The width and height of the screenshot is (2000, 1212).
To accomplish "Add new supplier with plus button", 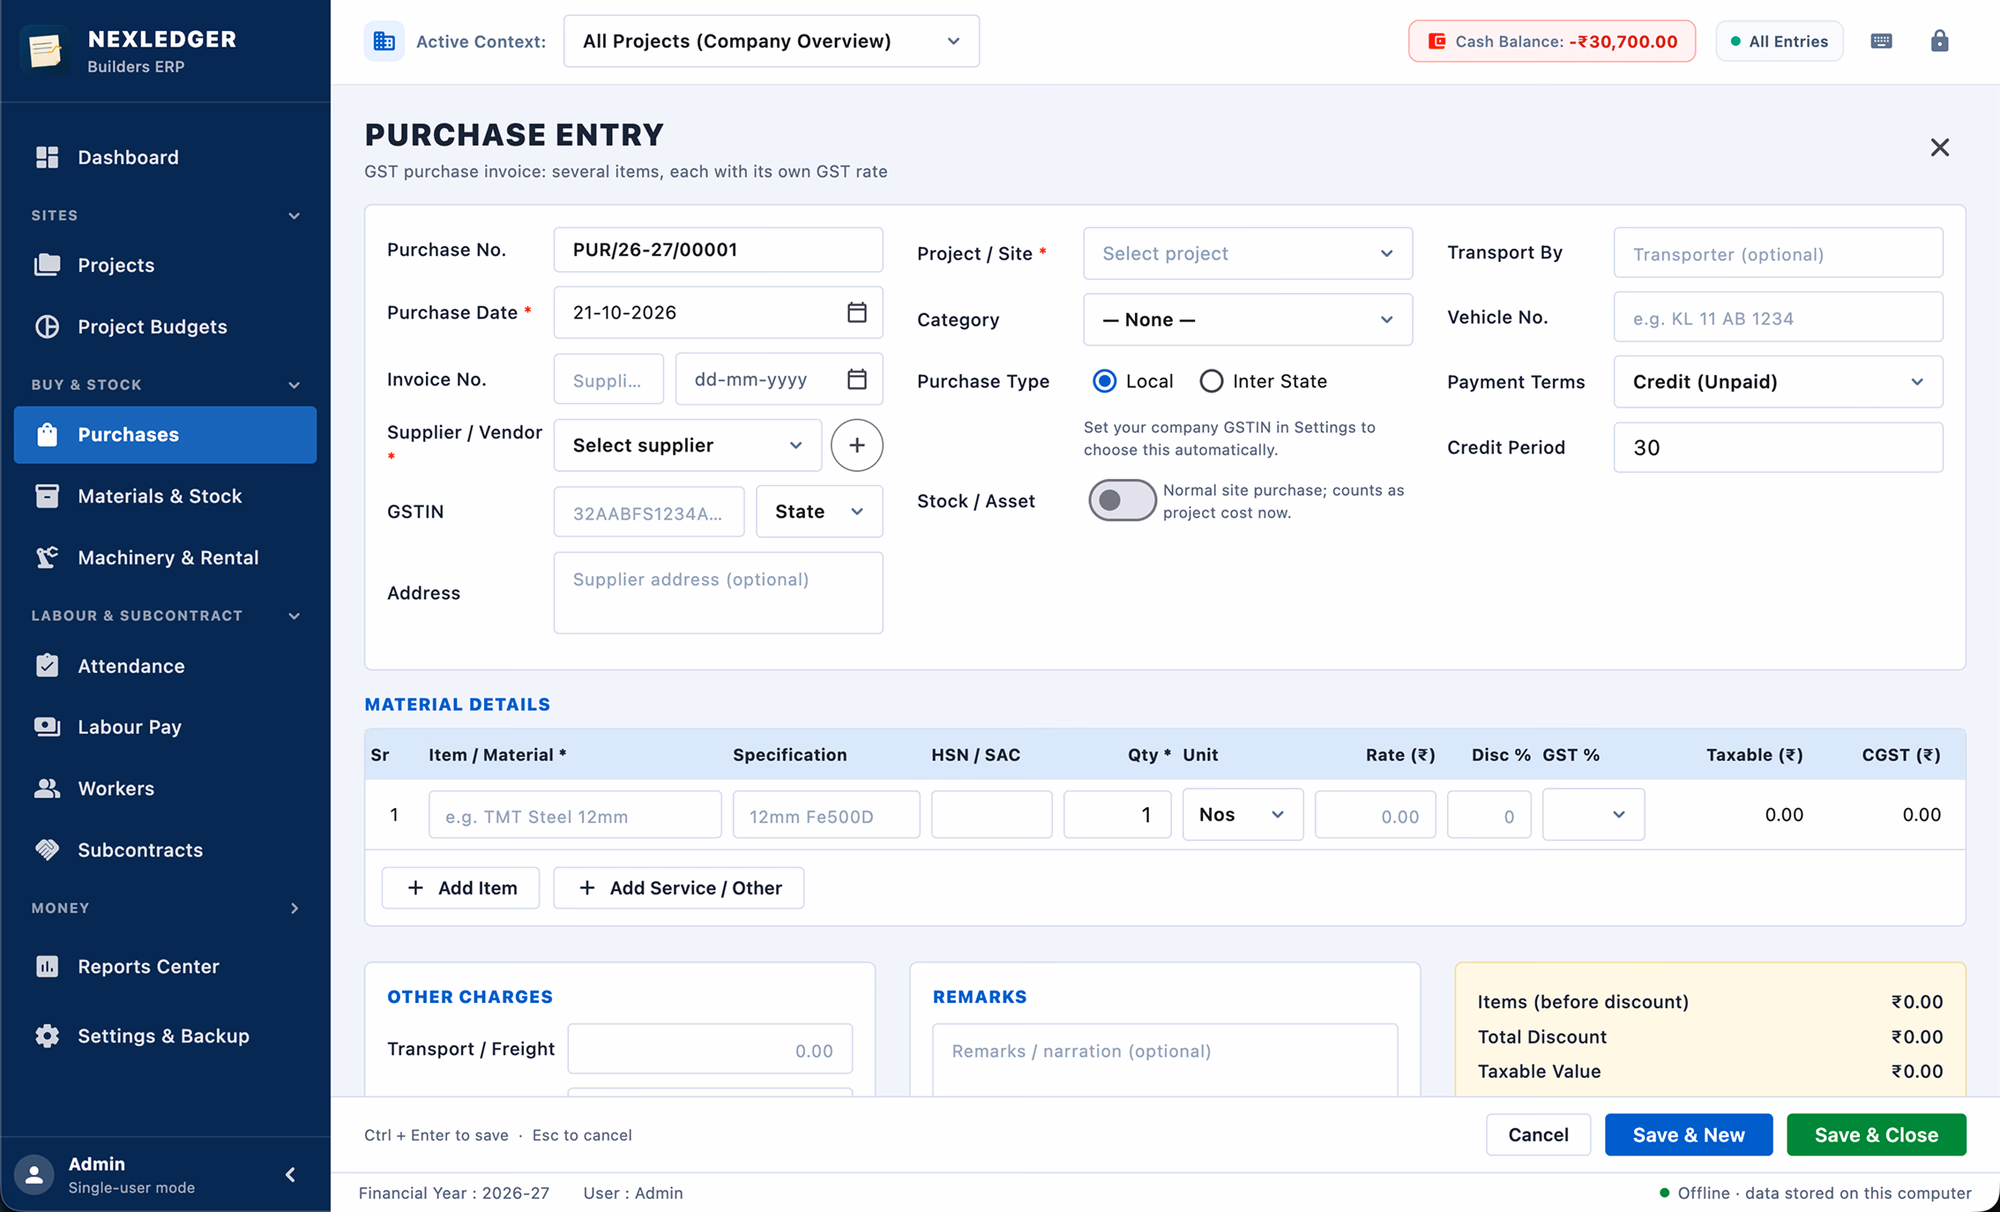I will pyautogui.click(x=857, y=445).
